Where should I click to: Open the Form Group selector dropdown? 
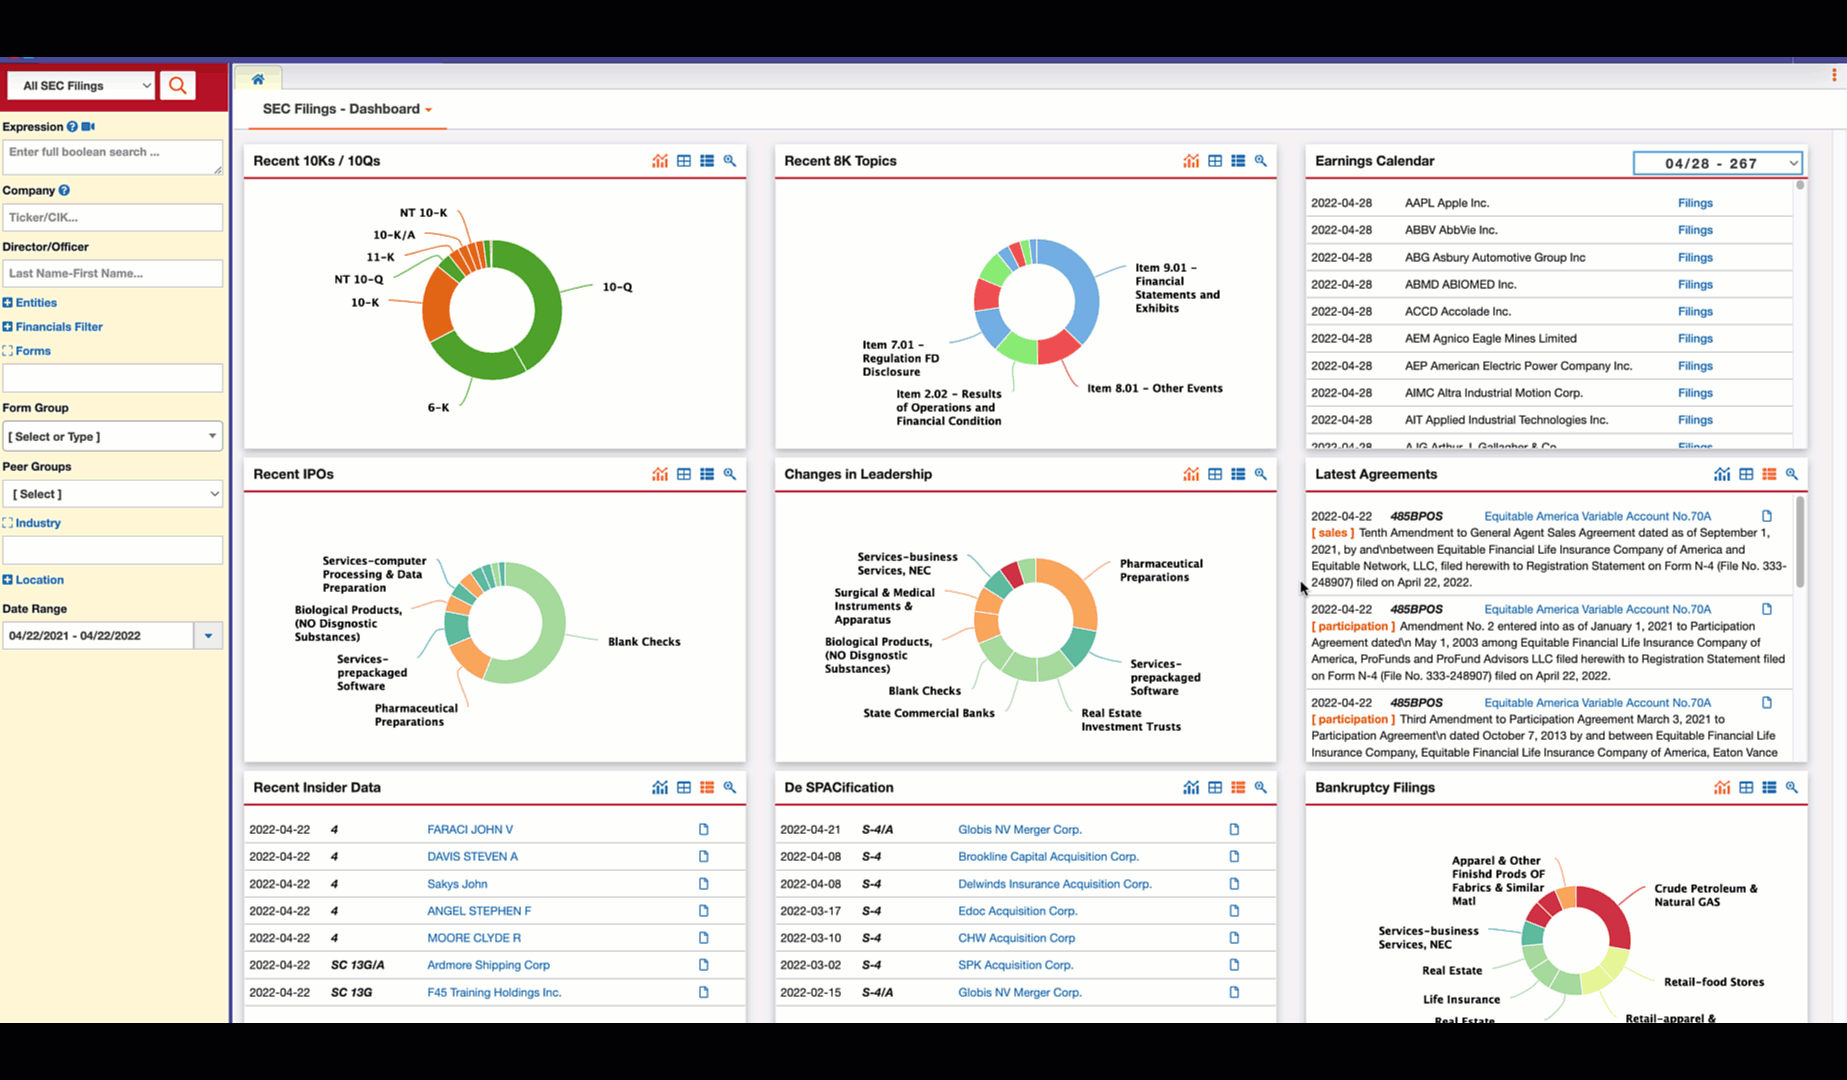point(112,436)
